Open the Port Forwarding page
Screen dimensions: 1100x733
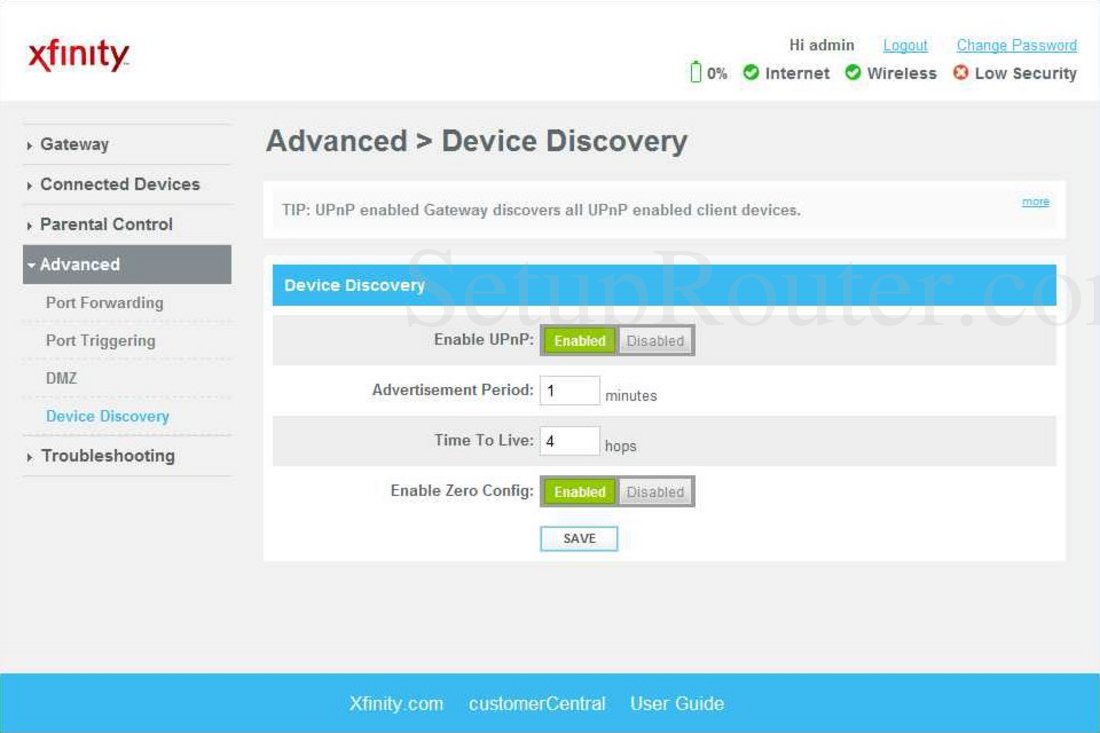(x=103, y=302)
